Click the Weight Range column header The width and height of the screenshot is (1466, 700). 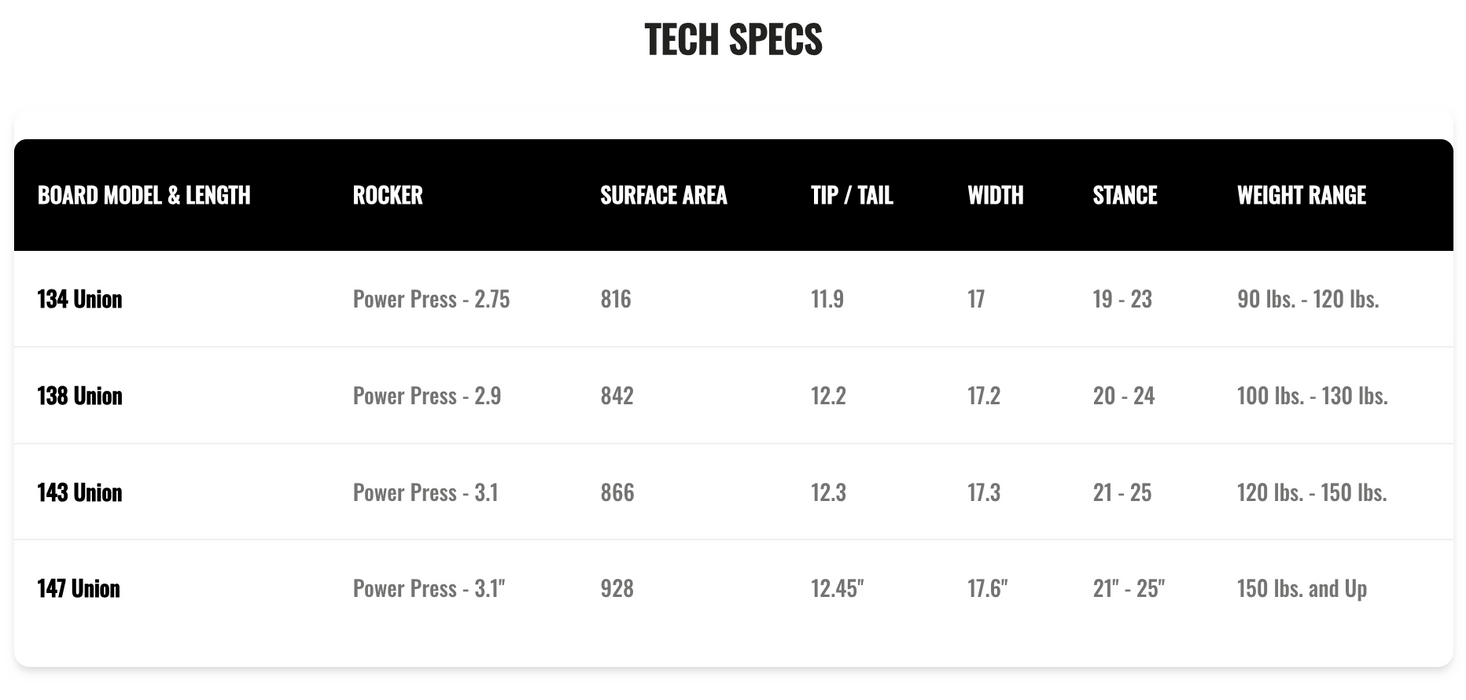[x=1301, y=195]
